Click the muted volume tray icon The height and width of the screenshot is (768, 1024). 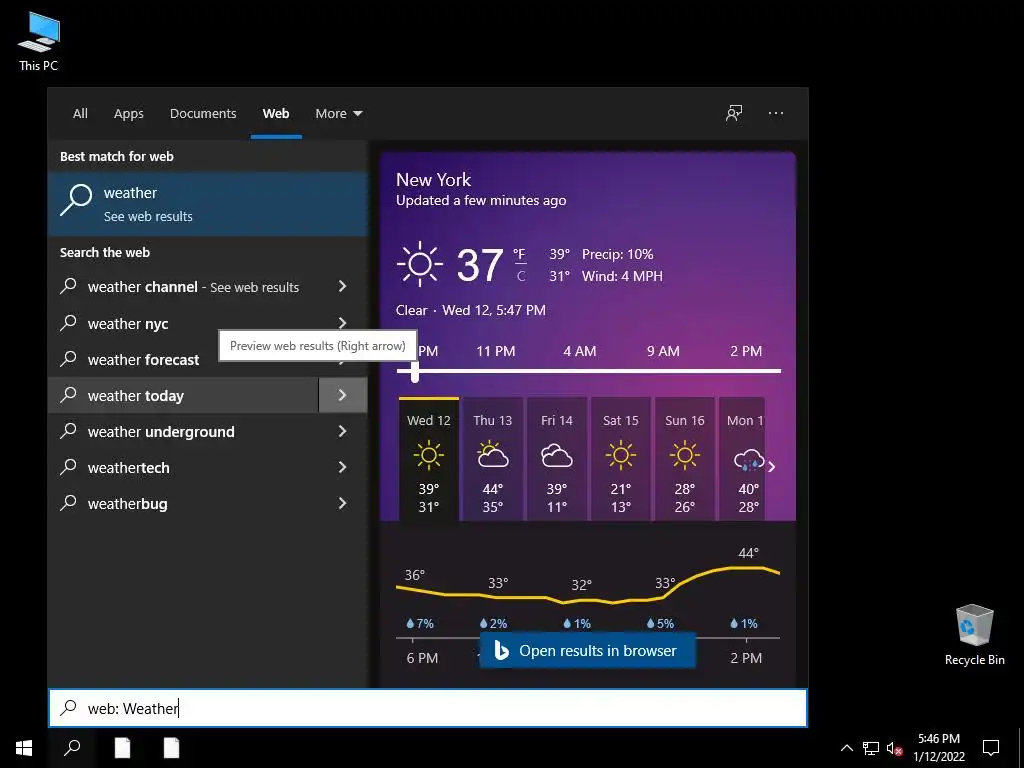tap(894, 748)
